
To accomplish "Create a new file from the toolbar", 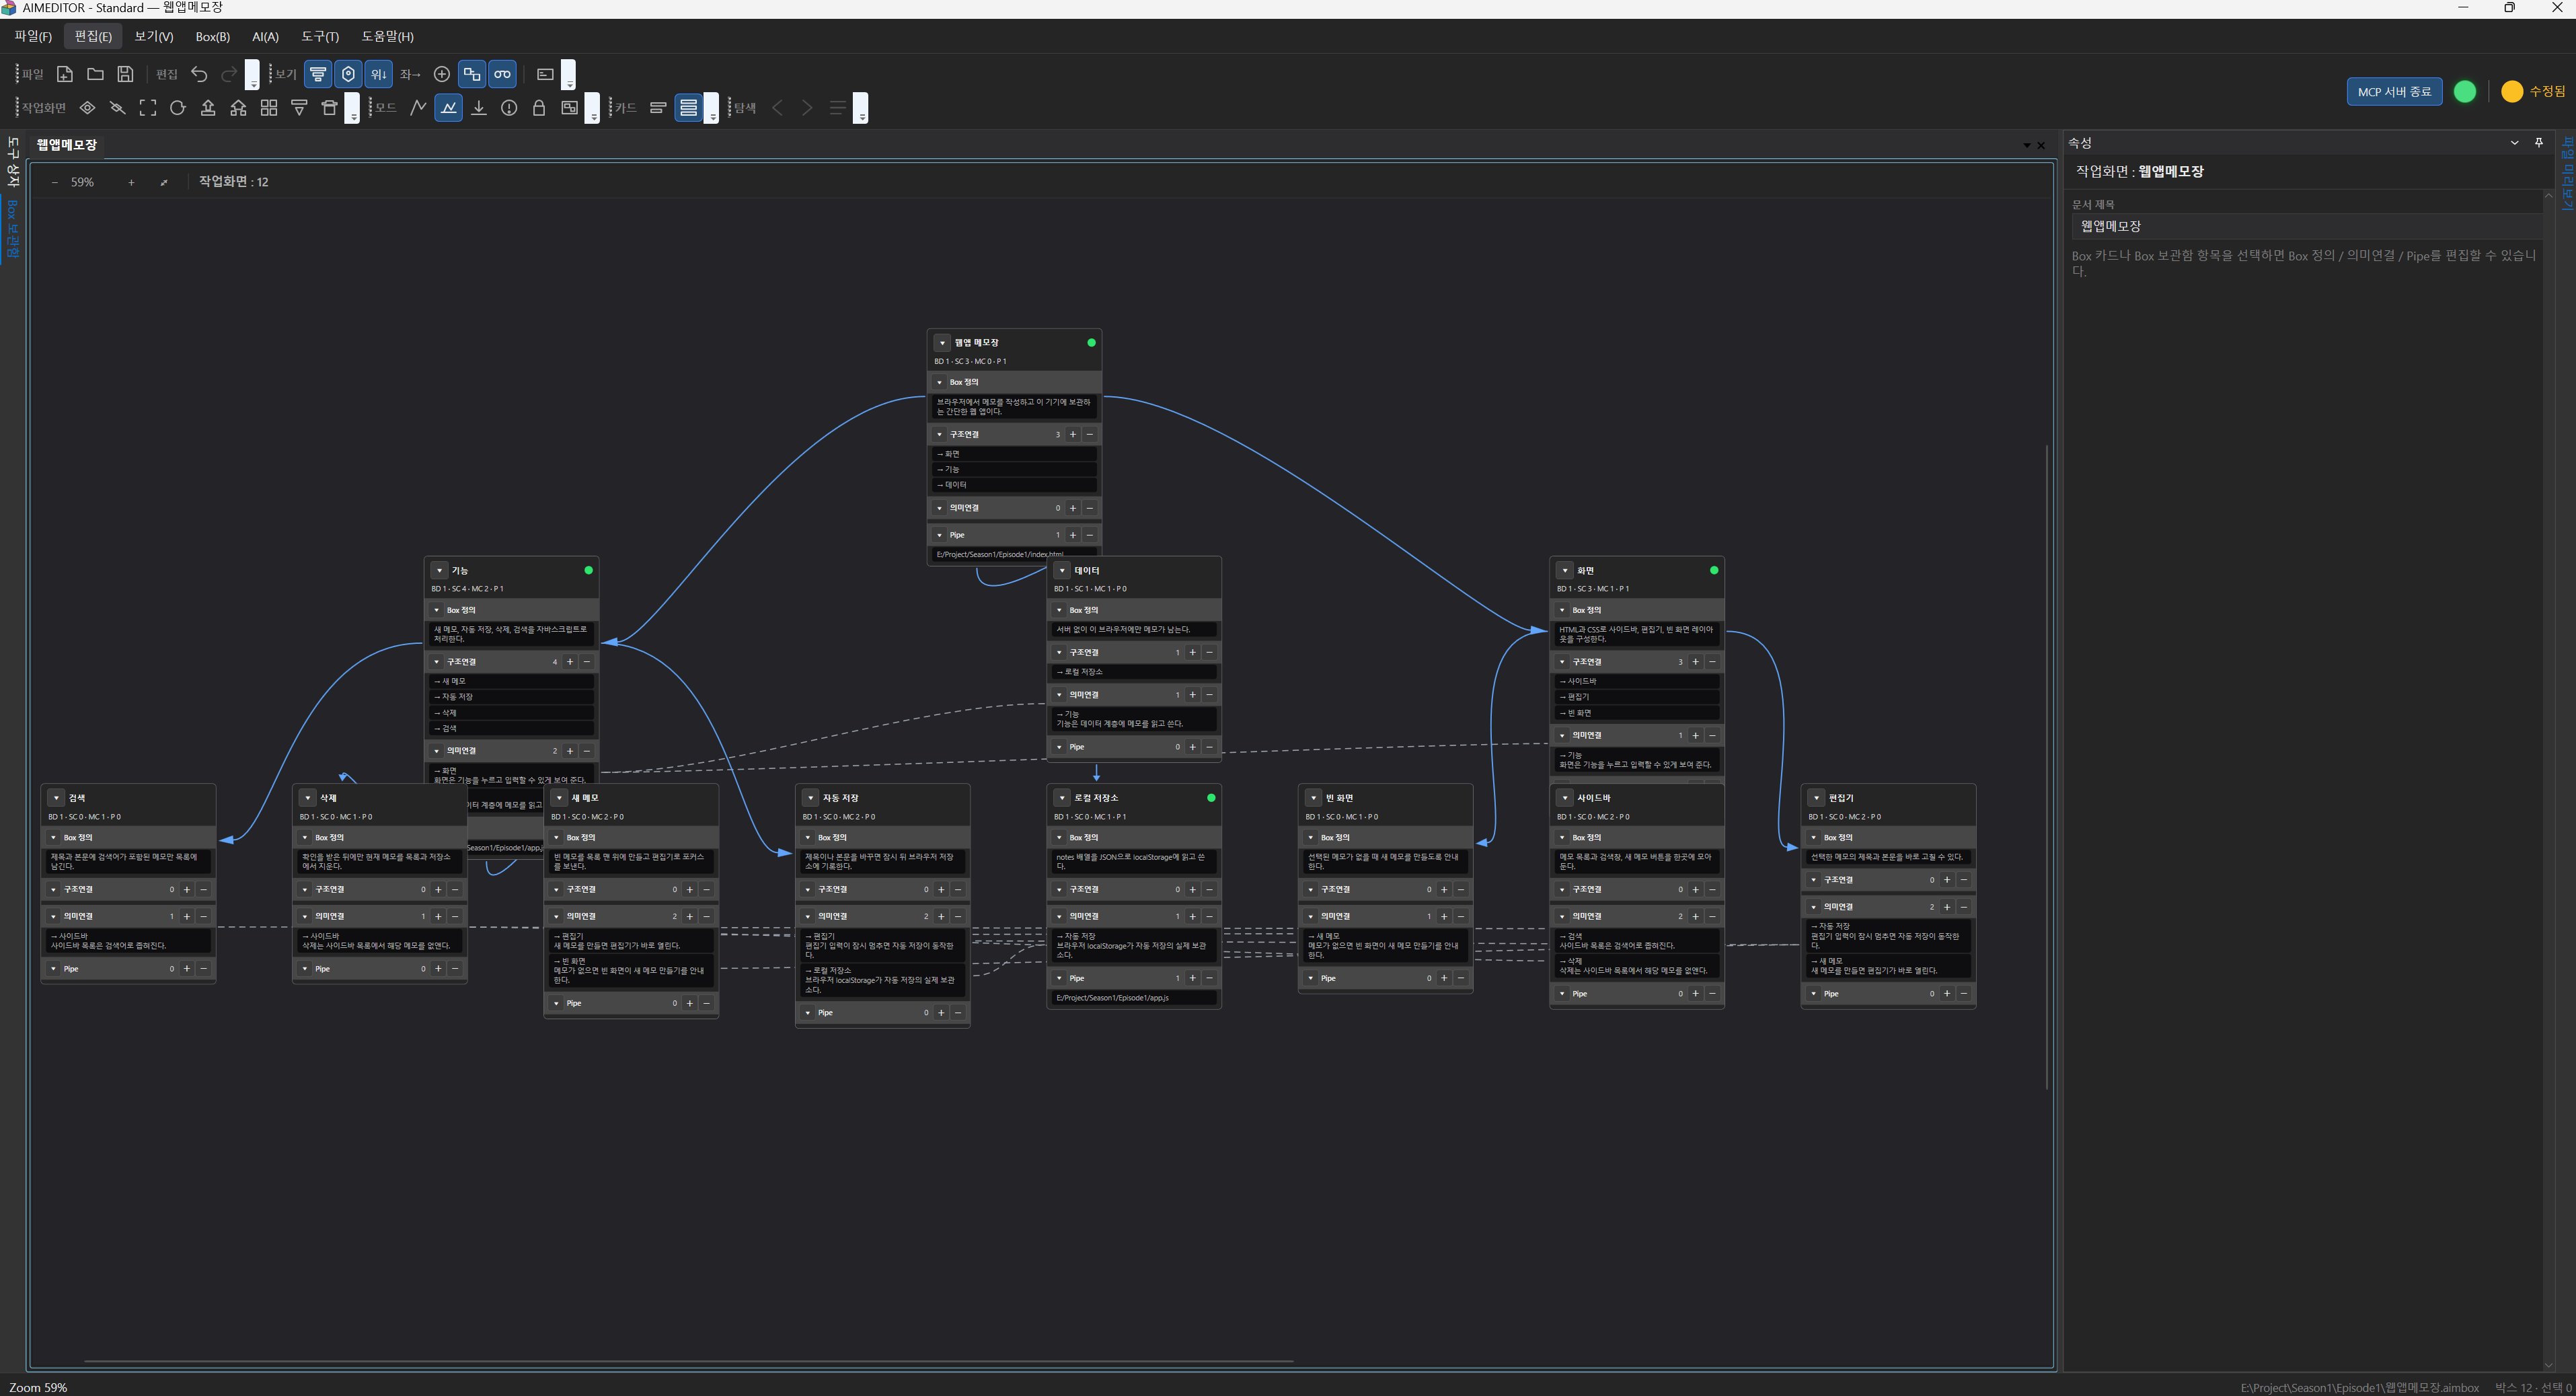I will 65,74.
